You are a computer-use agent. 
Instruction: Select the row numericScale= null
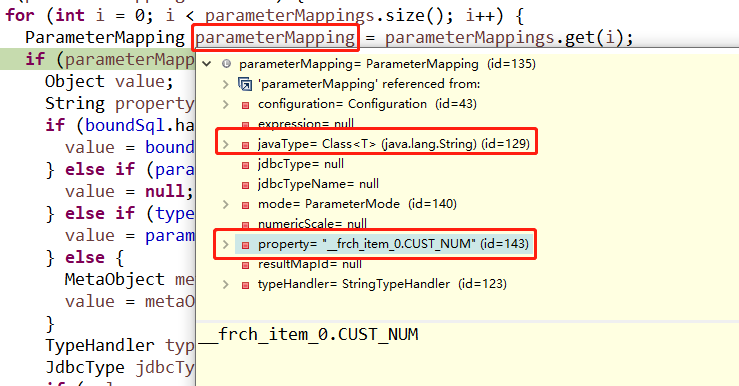click(x=312, y=224)
